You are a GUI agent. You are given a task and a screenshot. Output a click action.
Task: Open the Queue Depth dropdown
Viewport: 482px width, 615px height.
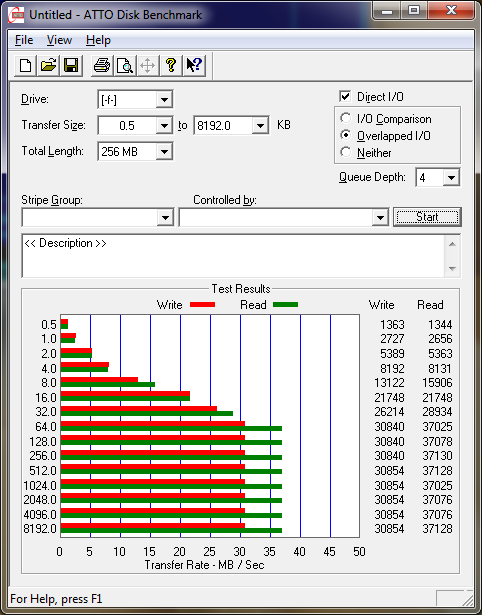tap(451, 178)
